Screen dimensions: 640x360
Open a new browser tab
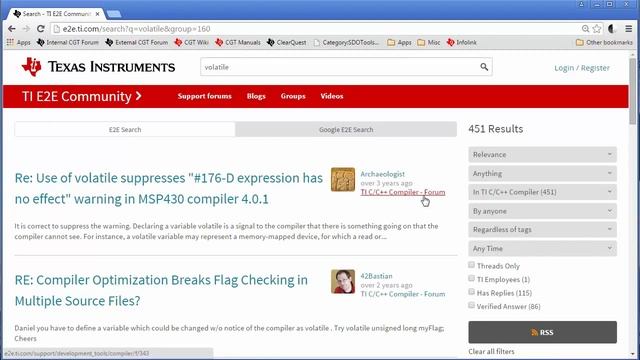(x=113, y=14)
